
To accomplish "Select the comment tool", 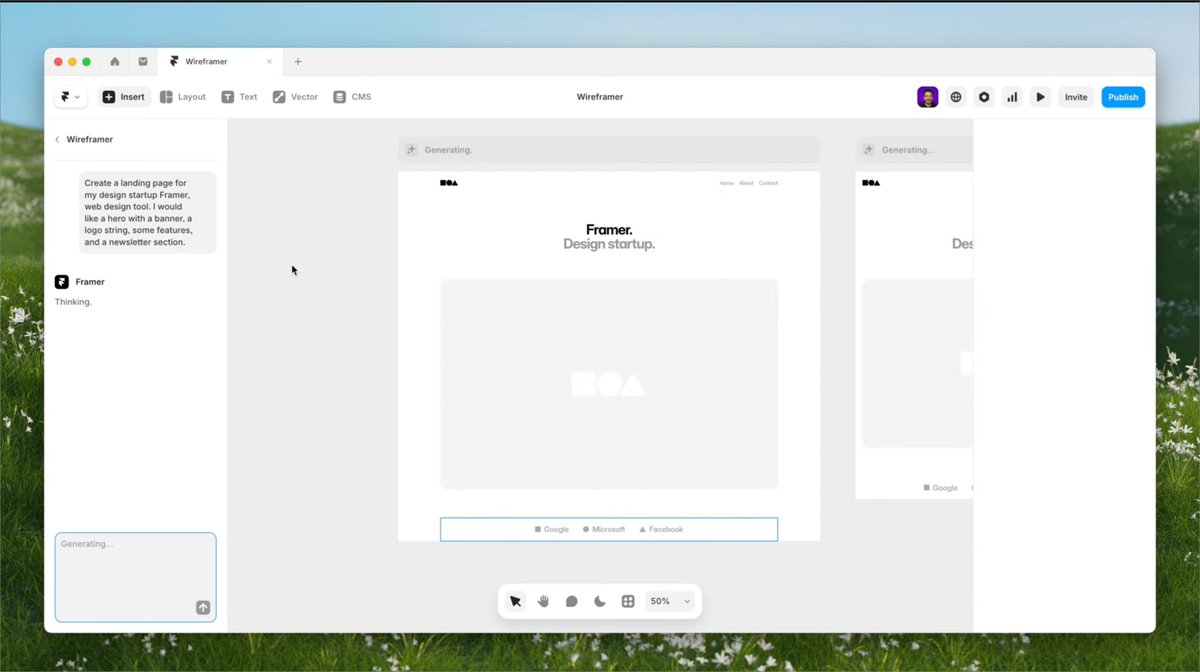I will tap(571, 601).
